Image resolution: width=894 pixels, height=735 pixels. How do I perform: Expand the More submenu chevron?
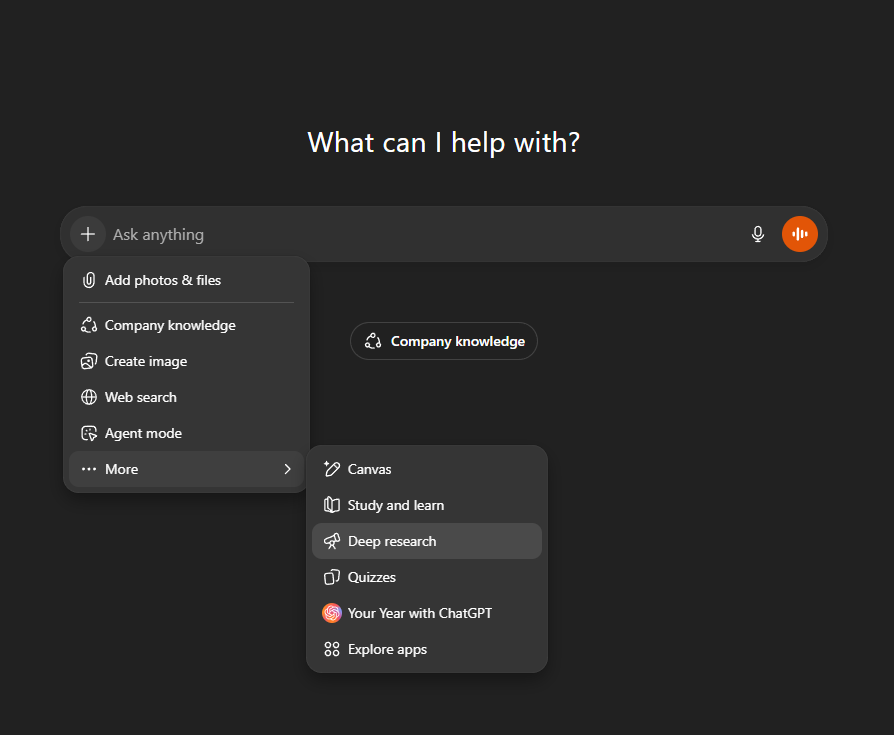coord(287,468)
